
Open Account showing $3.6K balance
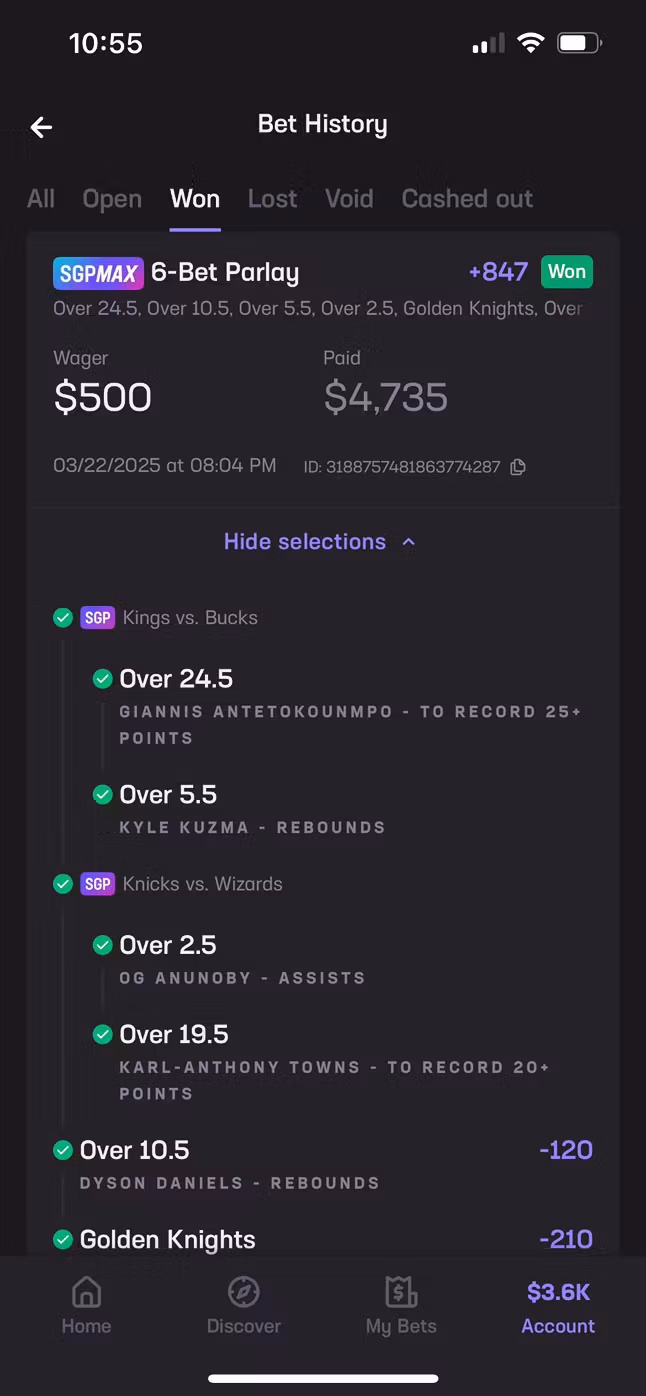[x=558, y=1306]
